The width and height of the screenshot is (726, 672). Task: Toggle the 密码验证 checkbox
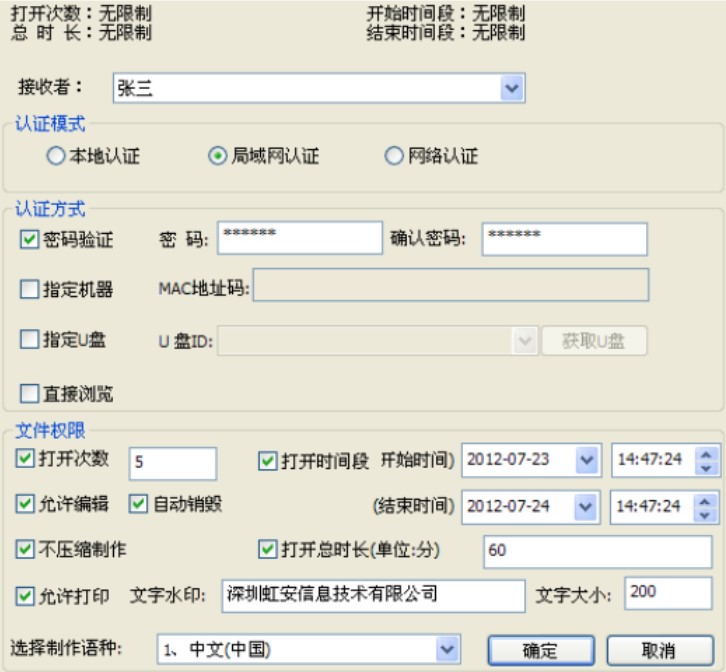[x=29, y=239]
